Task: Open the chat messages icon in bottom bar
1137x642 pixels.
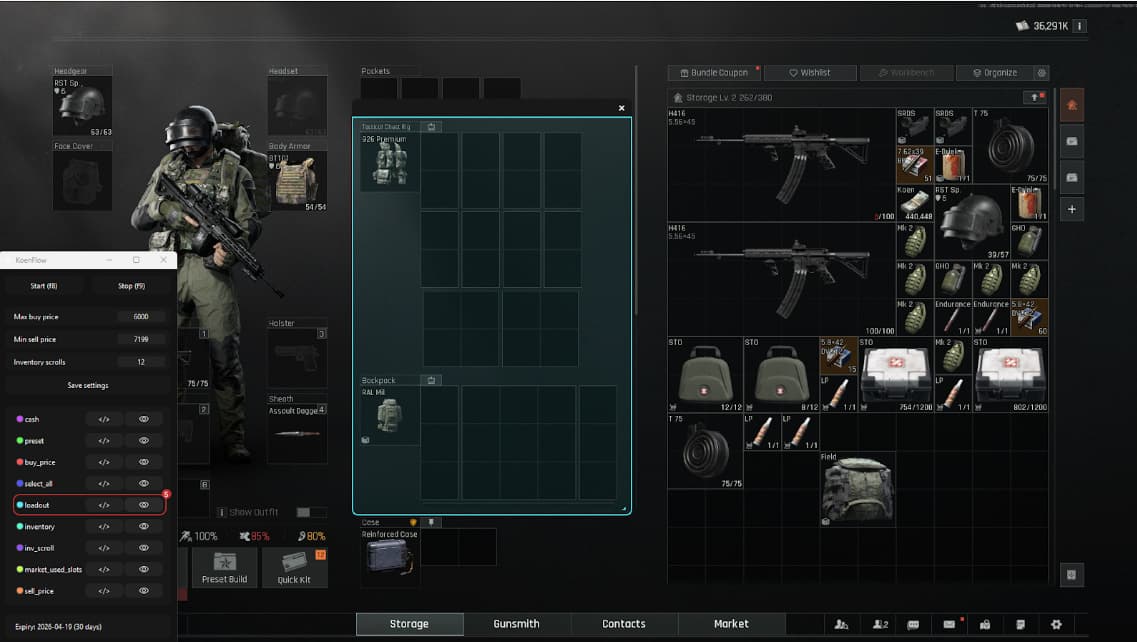Action: [x=913, y=624]
